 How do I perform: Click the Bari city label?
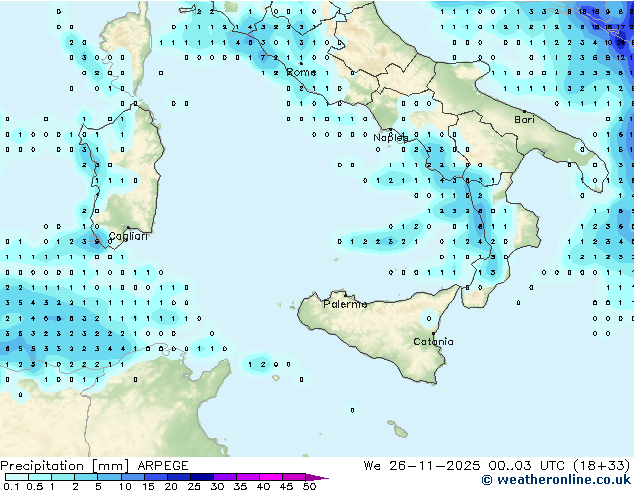coord(524,120)
